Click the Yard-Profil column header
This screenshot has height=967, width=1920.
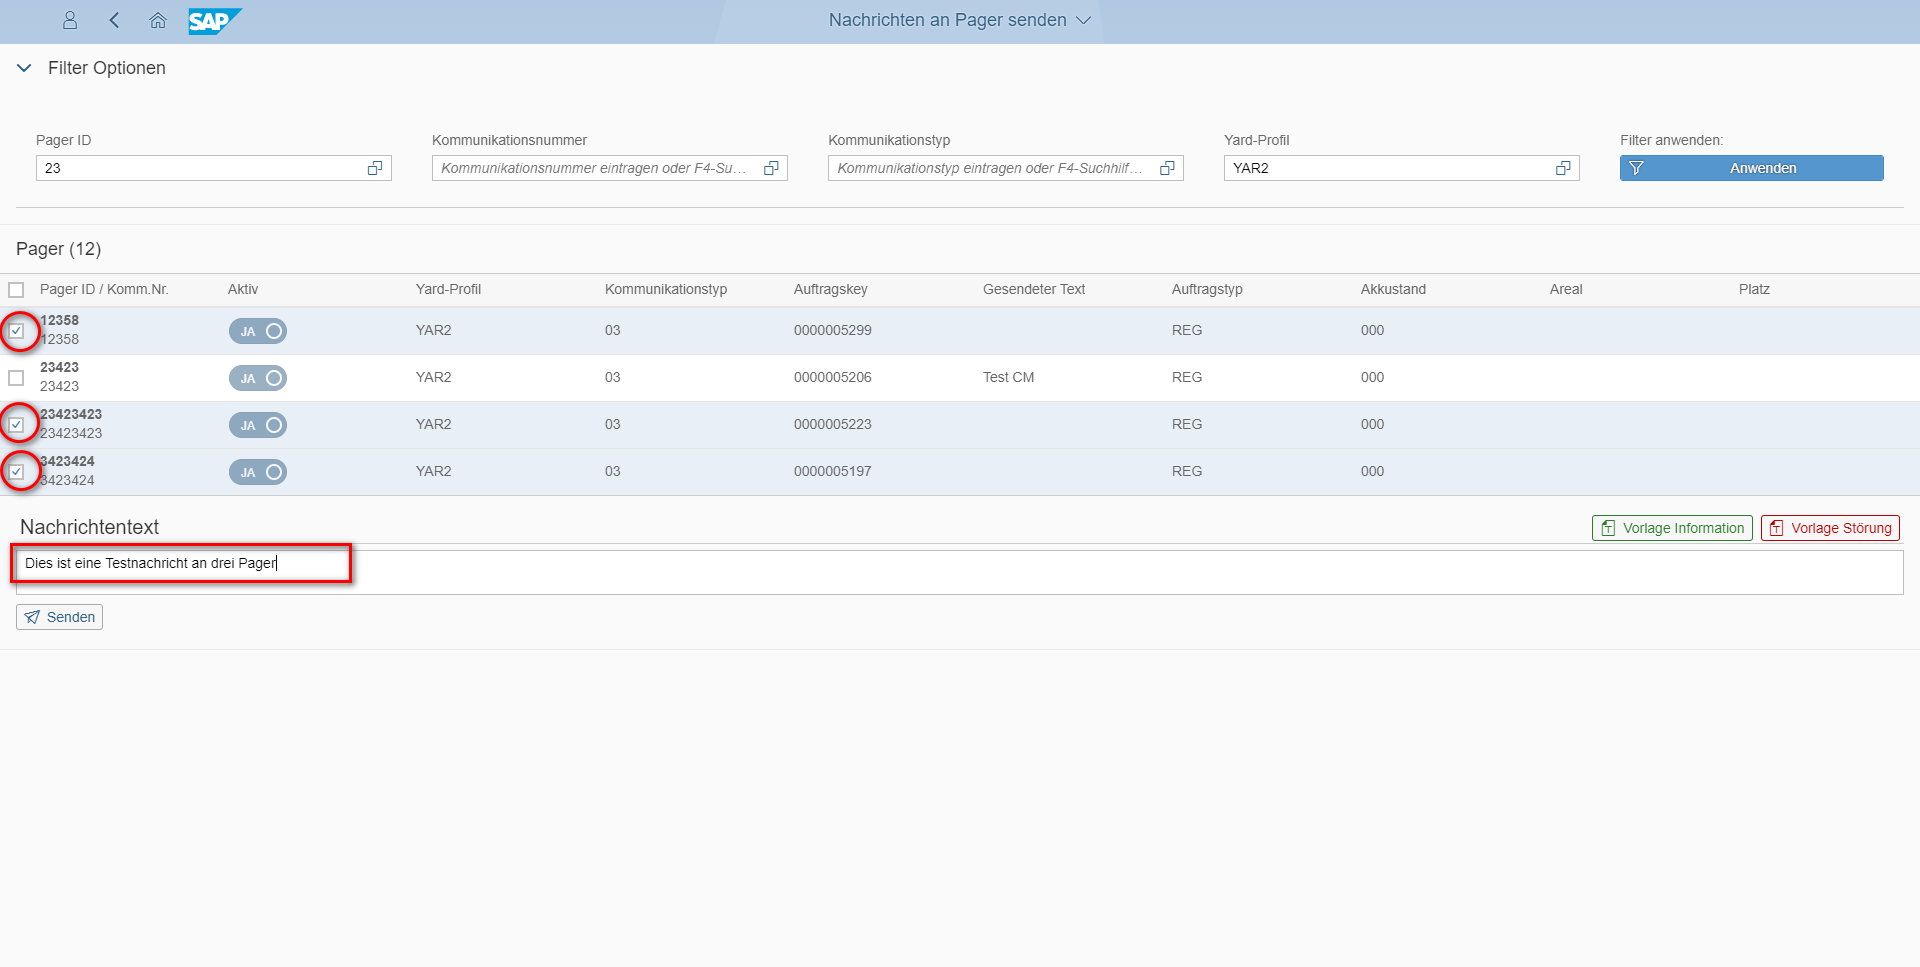[x=448, y=289]
